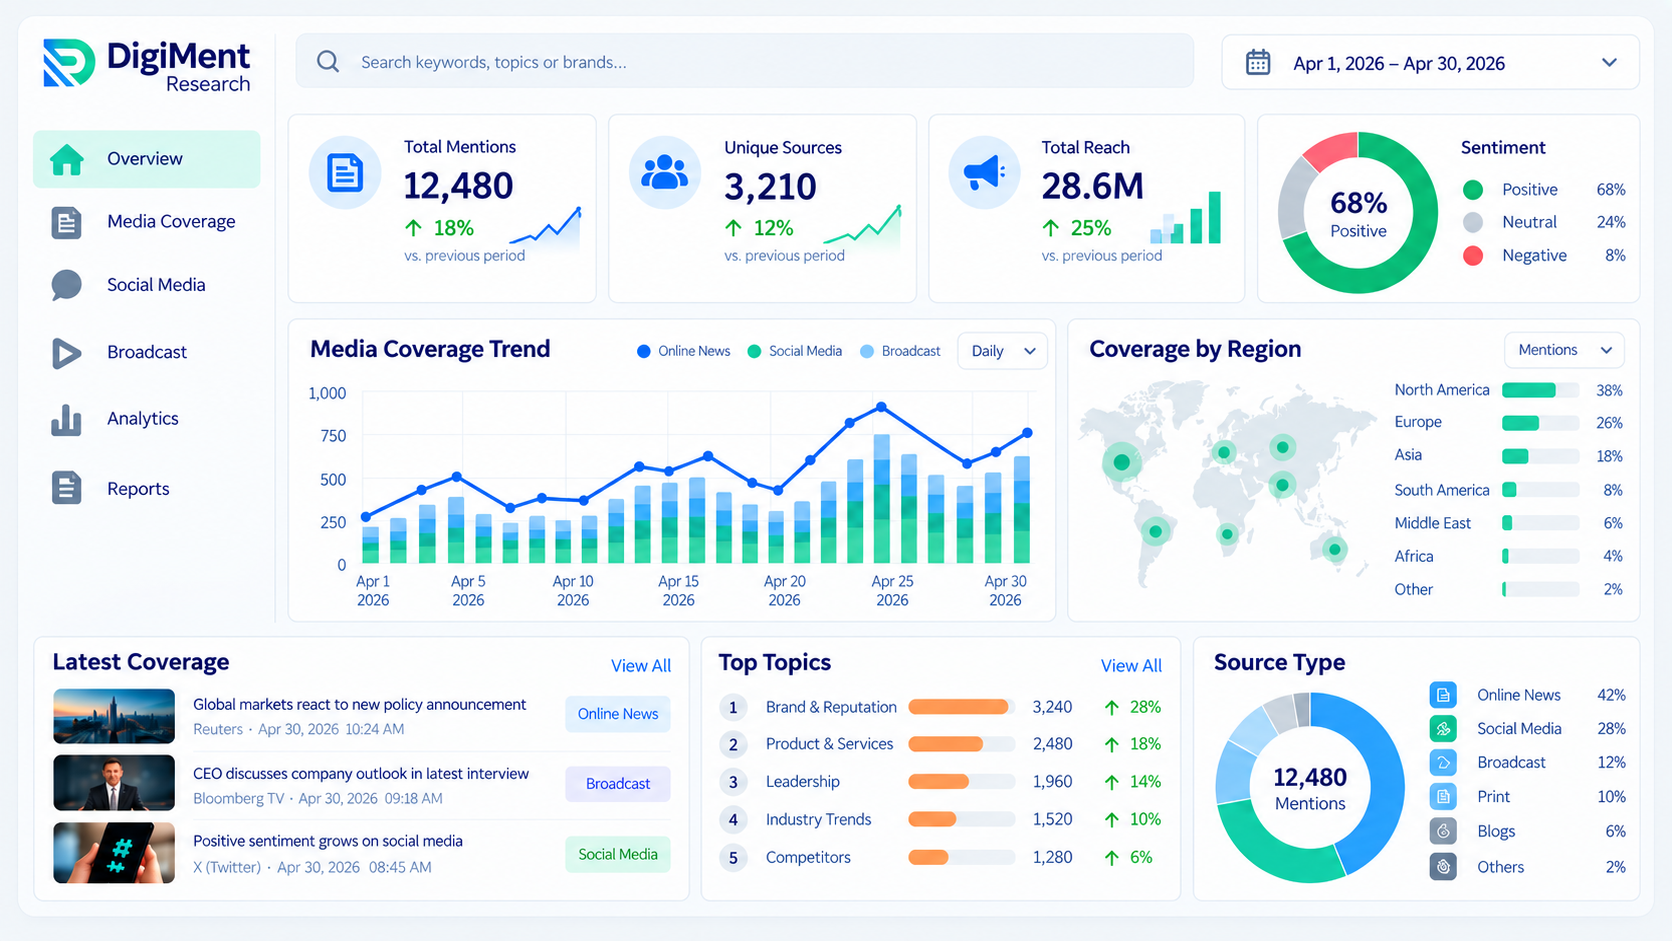Select the Overview menu item
The width and height of the screenshot is (1672, 941).
pos(147,159)
